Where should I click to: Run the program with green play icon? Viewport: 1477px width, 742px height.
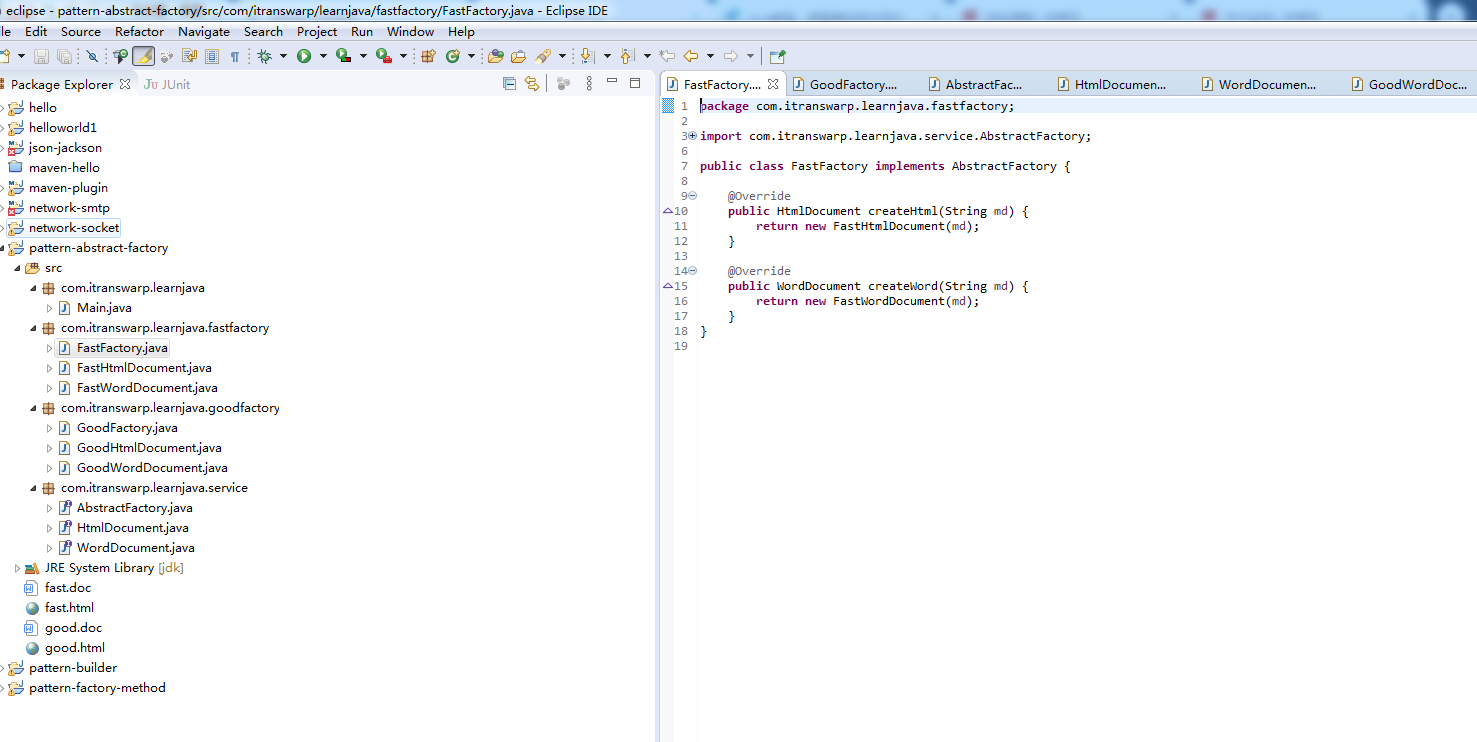(304, 56)
